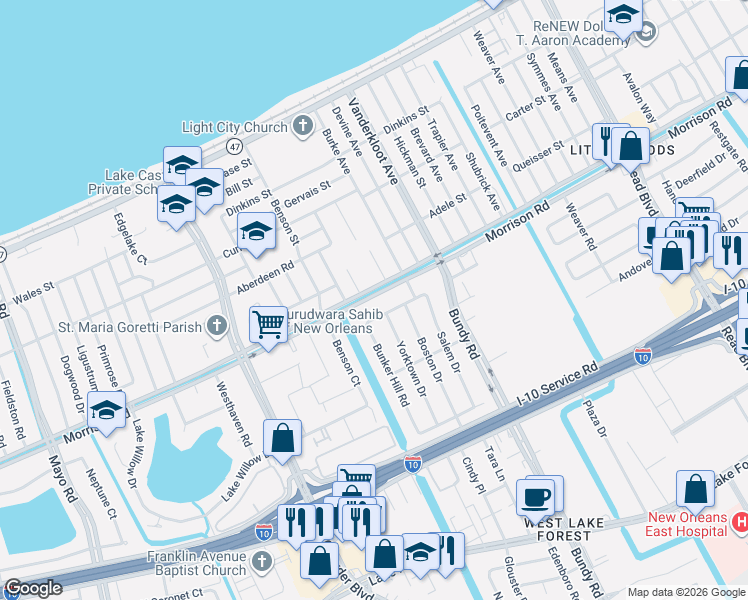Click the school marker below Lake Castle Private School
This screenshot has width=748, height=600.
[x=177, y=205]
